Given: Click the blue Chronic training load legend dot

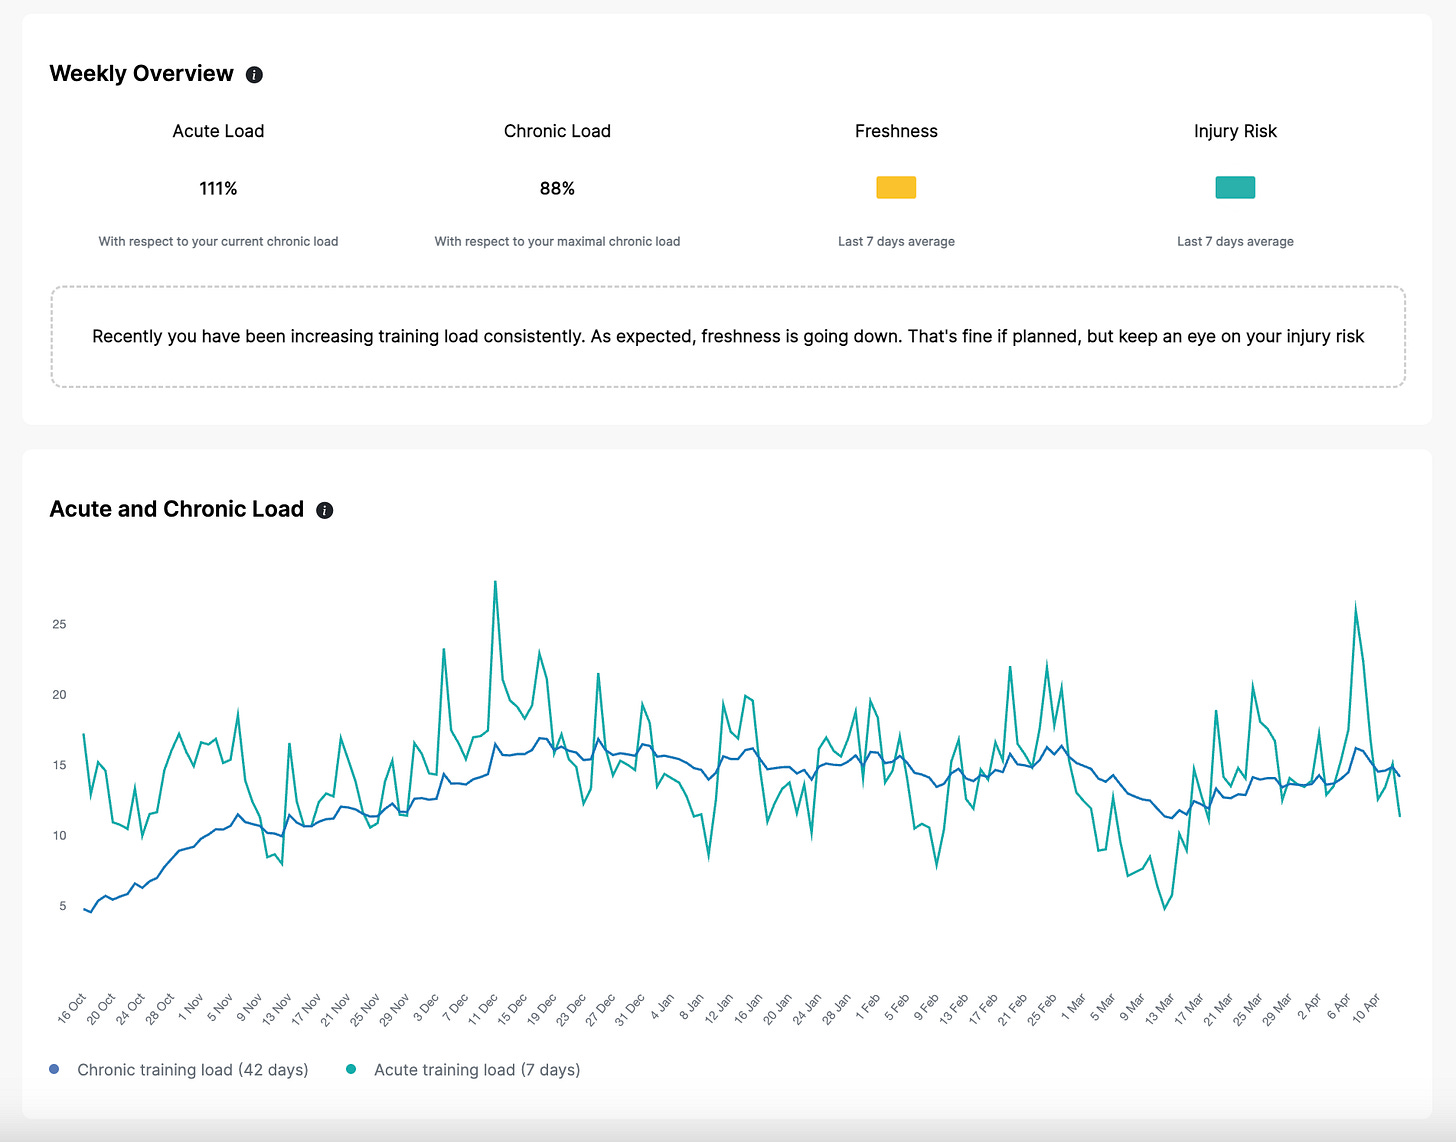Looking at the screenshot, I should 53,1069.
